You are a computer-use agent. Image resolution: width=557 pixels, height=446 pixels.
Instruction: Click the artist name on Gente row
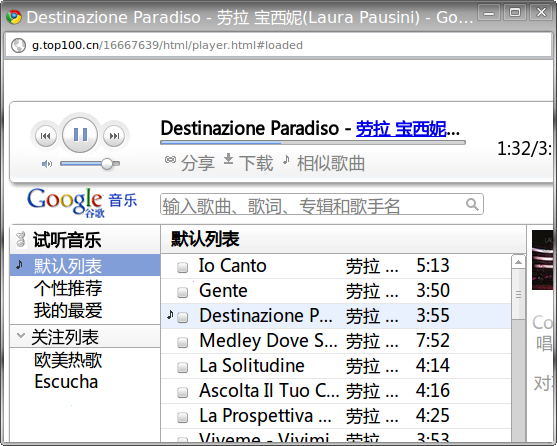[x=372, y=291]
